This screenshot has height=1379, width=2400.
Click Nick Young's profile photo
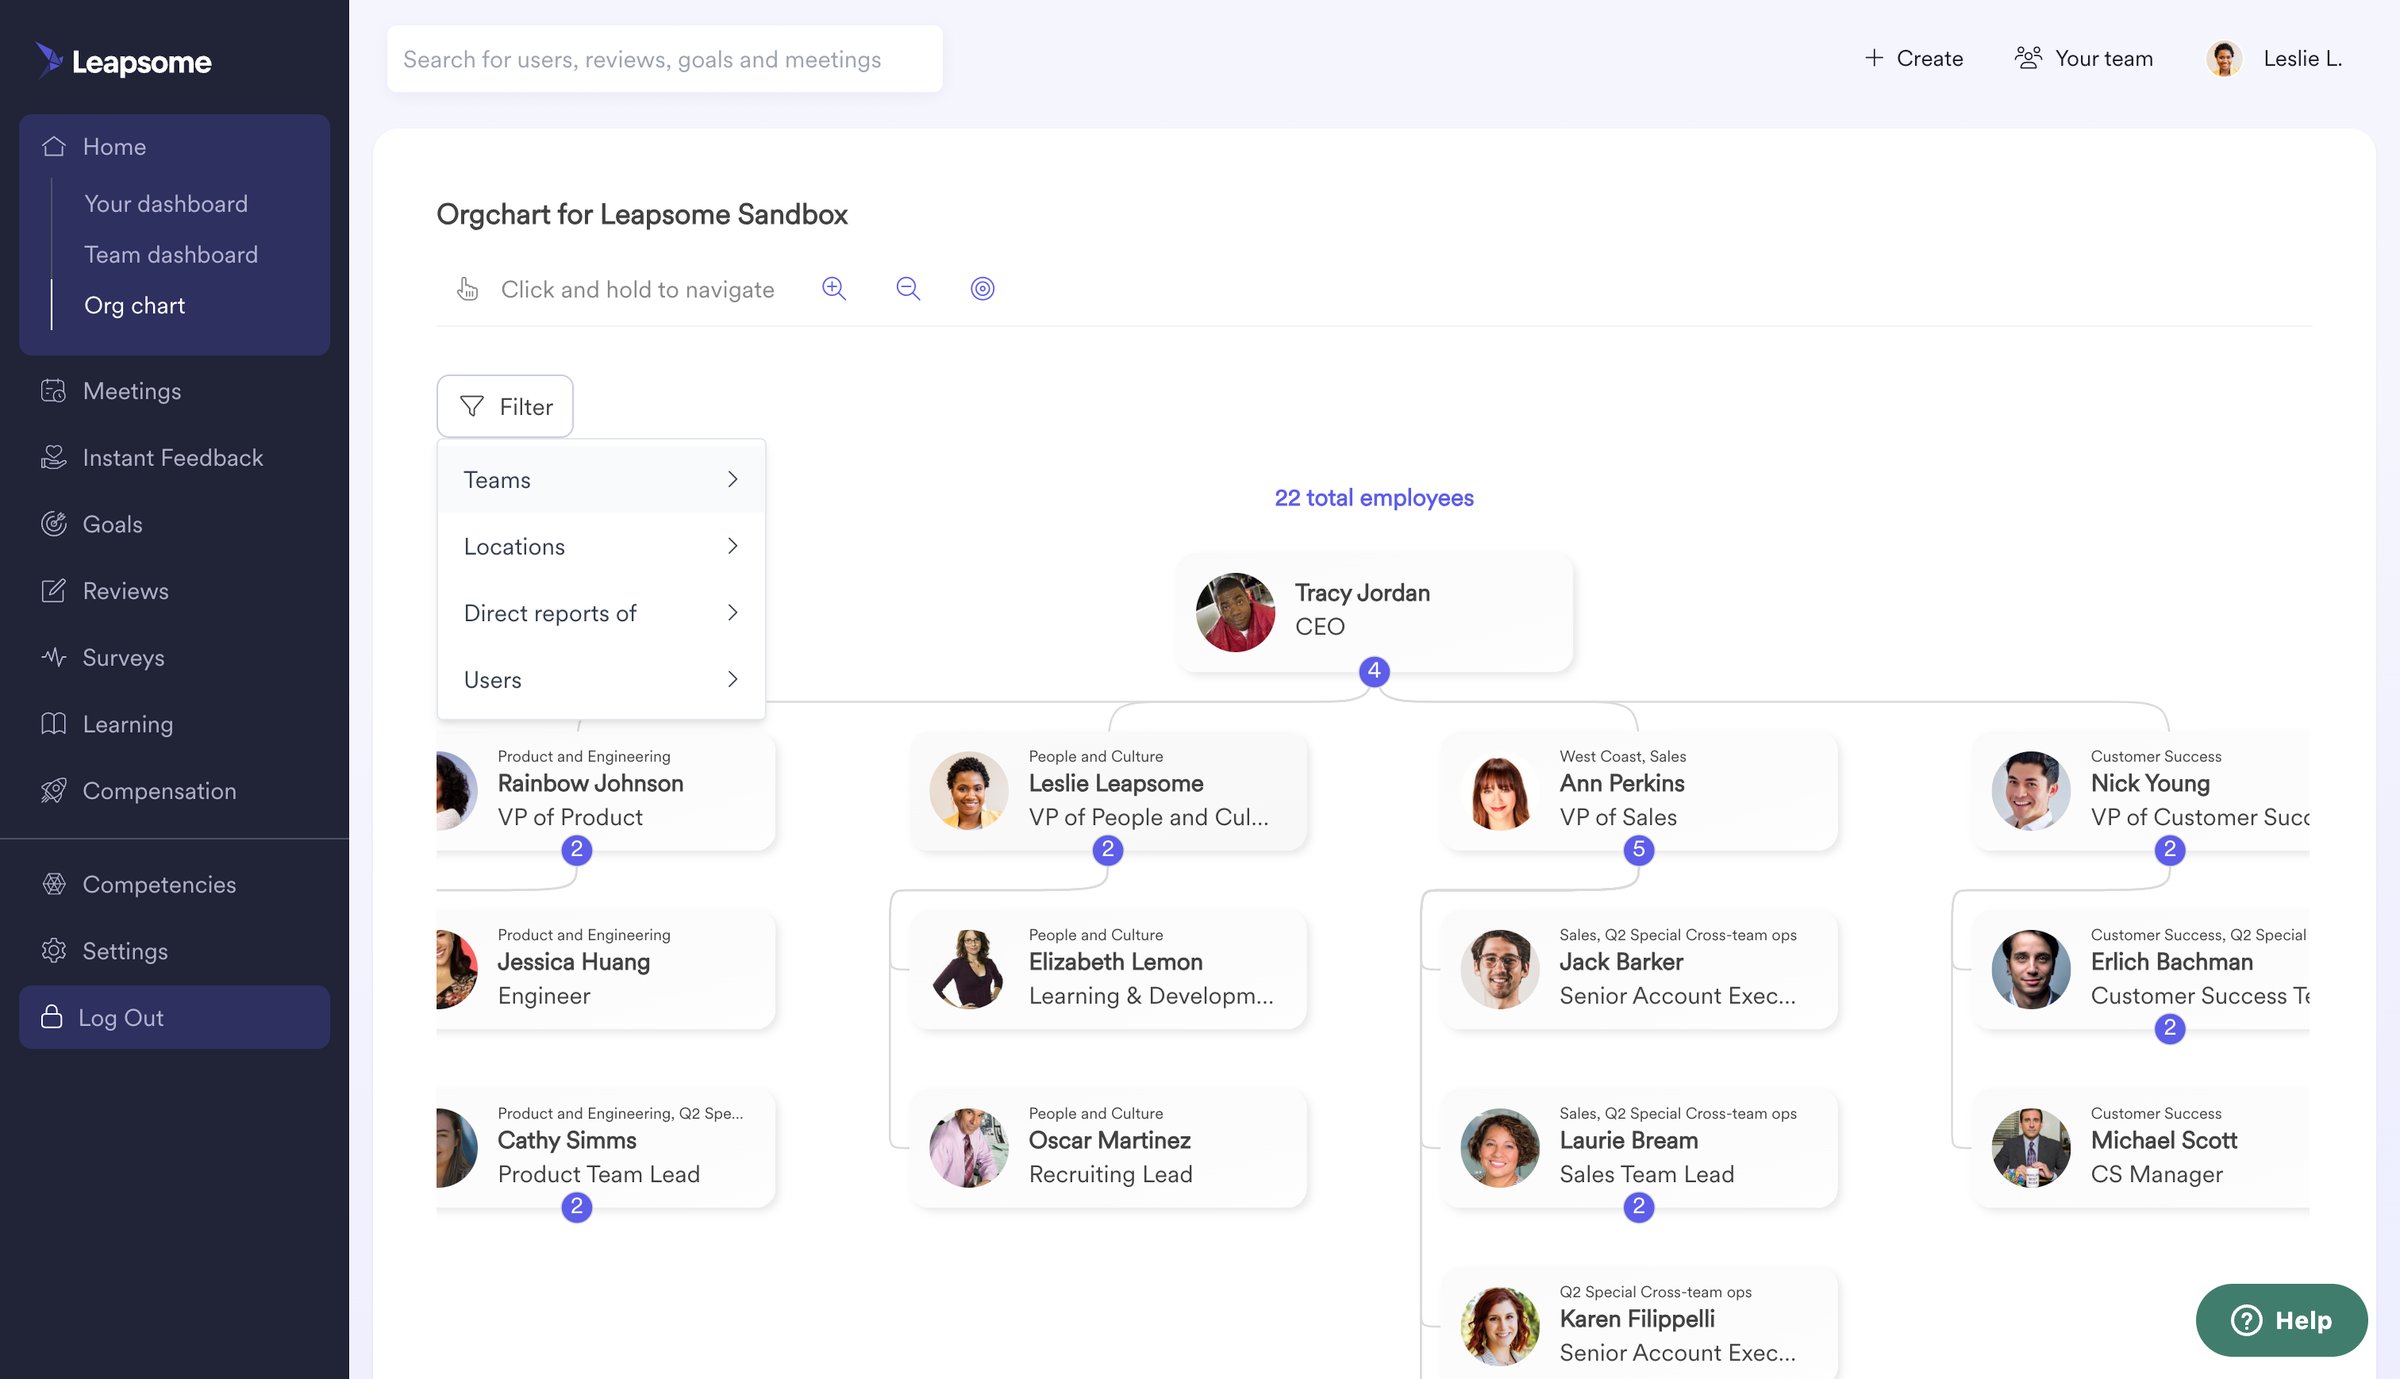click(x=2031, y=791)
